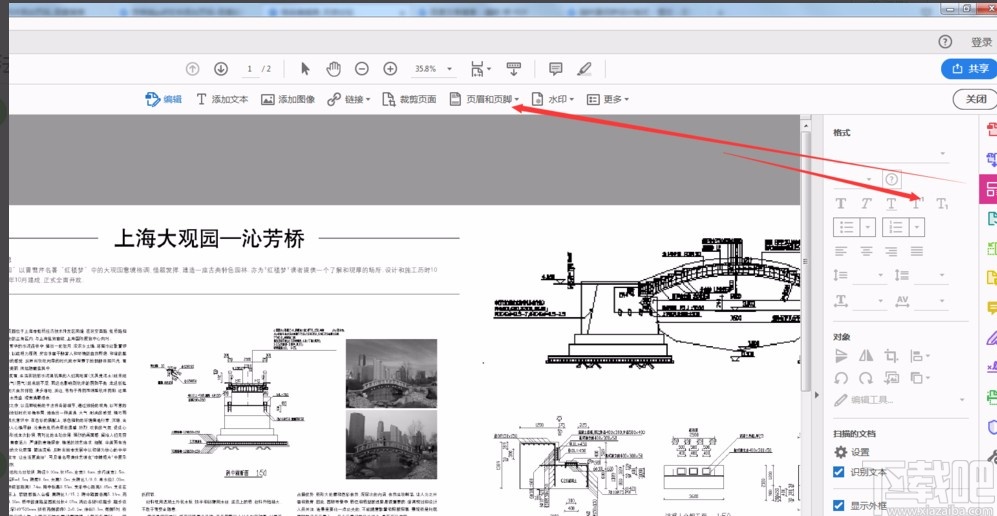997x516 pixels.
Task: Add a sticky note comment
Action: (x=556, y=69)
